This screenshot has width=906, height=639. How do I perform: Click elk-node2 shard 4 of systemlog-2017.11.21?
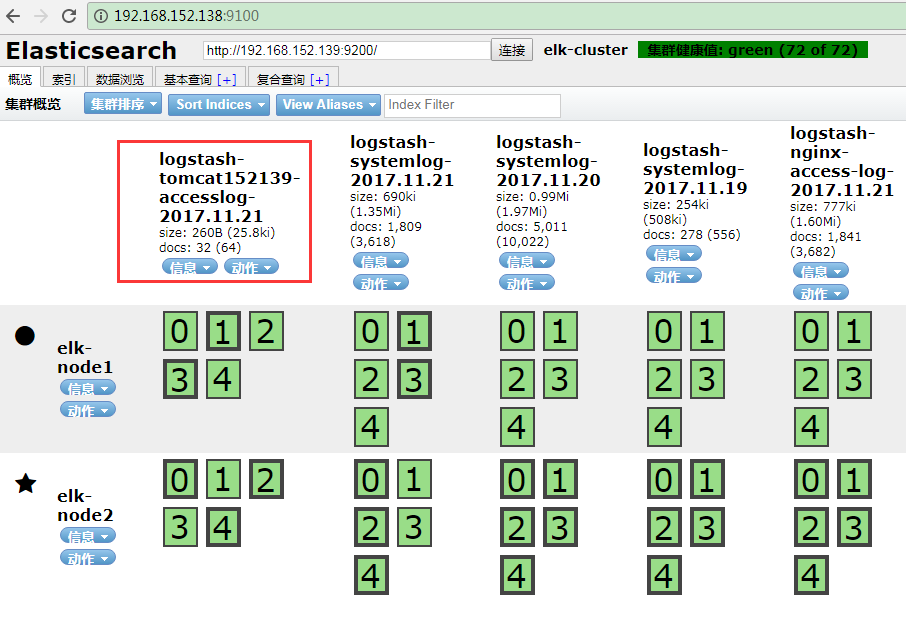pos(371,575)
